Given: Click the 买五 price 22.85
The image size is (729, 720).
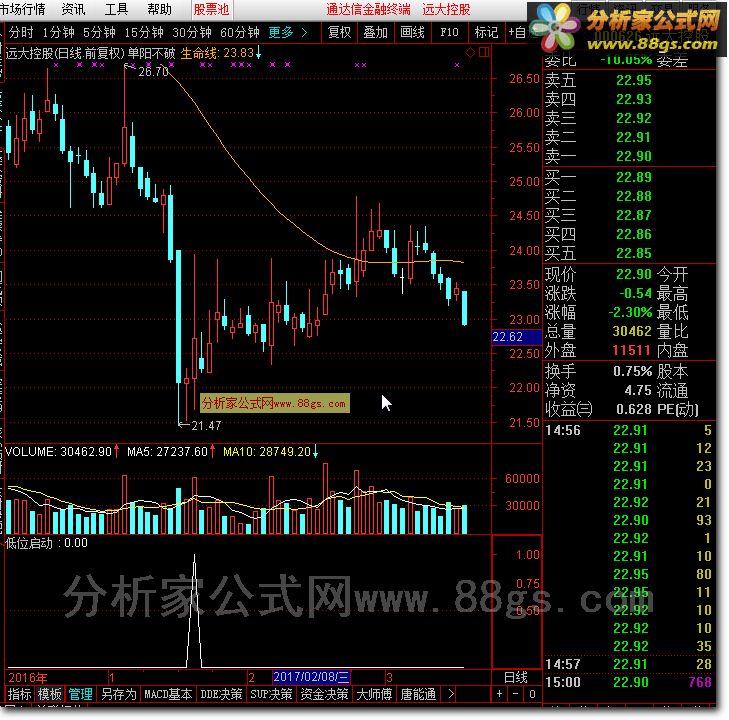Looking at the screenshot, I should pos(634,253).
